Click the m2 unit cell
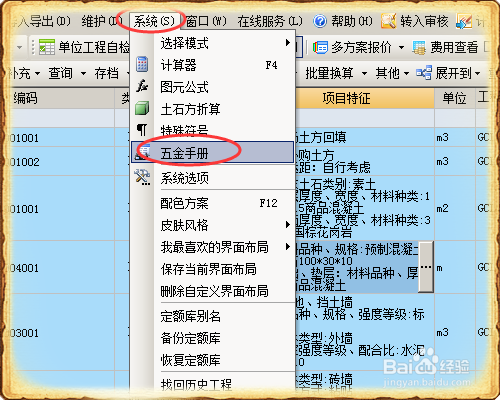Screen dimensions: 500x400 (x=455, y=208)
